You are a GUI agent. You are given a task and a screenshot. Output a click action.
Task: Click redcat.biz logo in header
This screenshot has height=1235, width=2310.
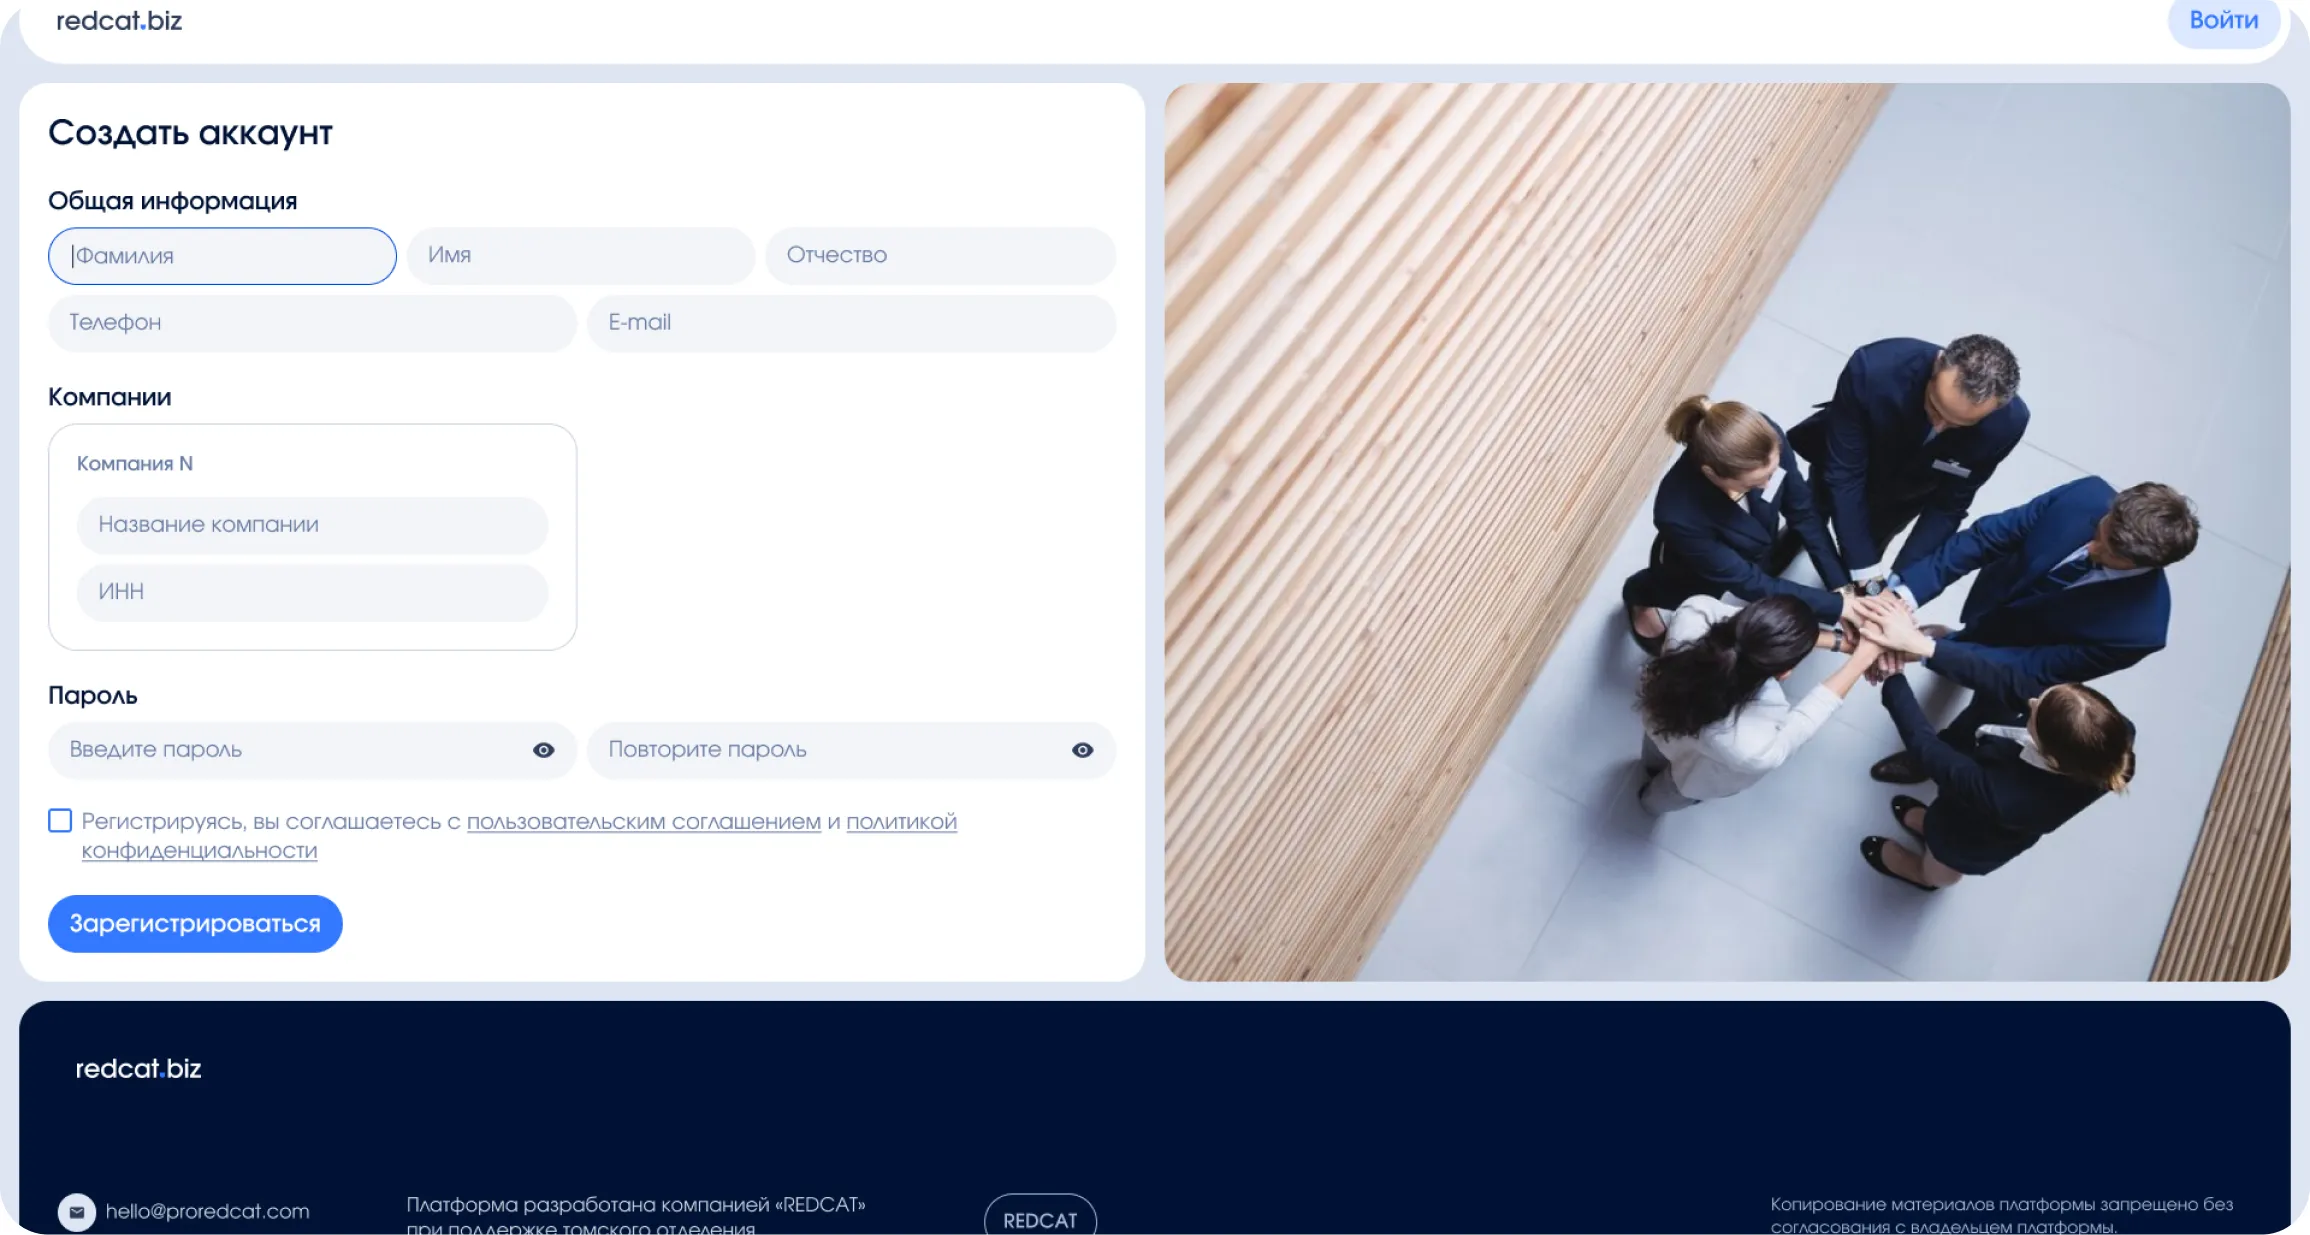pos(119,21)
